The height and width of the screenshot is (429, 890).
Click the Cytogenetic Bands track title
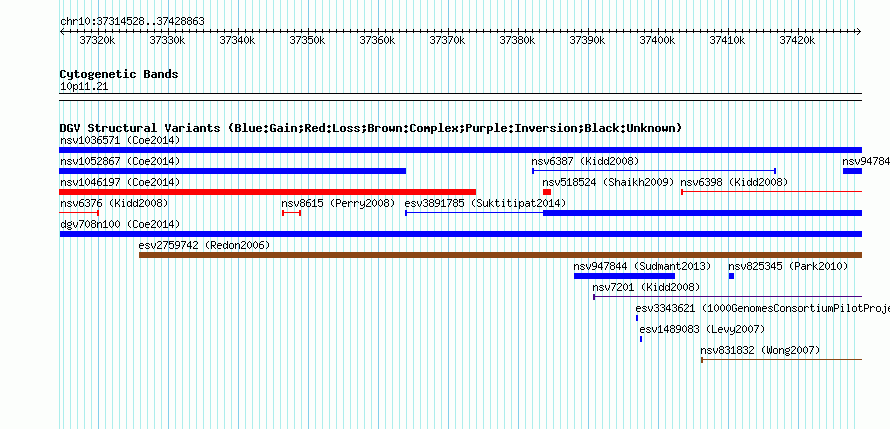point(119,74)
